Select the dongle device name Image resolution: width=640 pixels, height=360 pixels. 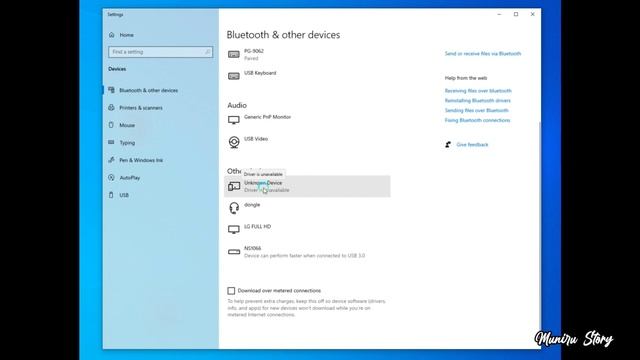252,205
